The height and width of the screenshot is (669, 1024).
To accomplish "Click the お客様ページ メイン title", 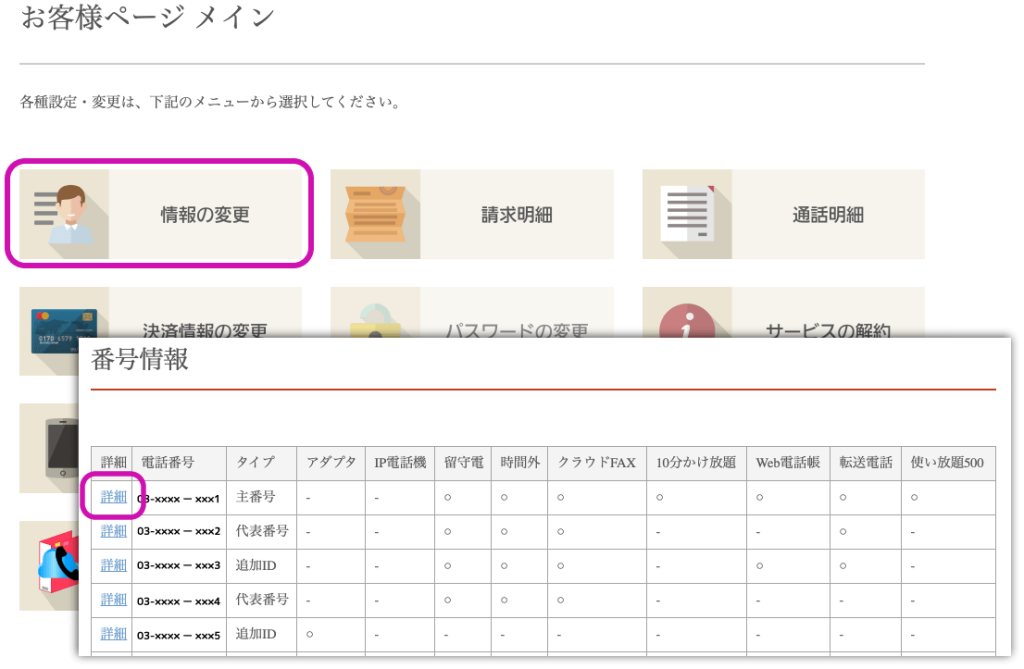I will [x=147, y=16].
